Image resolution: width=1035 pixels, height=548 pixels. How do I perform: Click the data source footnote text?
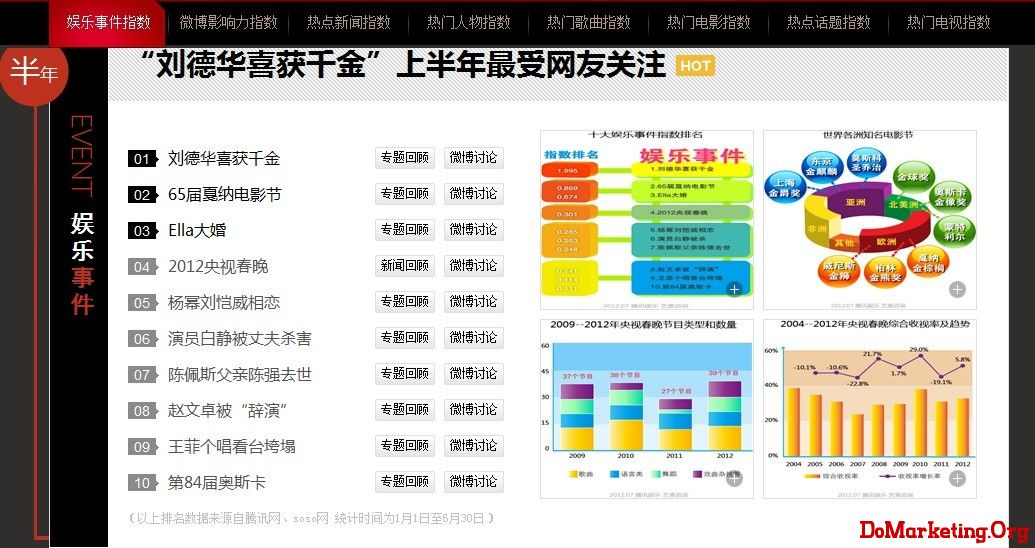(x=311, y=519)
